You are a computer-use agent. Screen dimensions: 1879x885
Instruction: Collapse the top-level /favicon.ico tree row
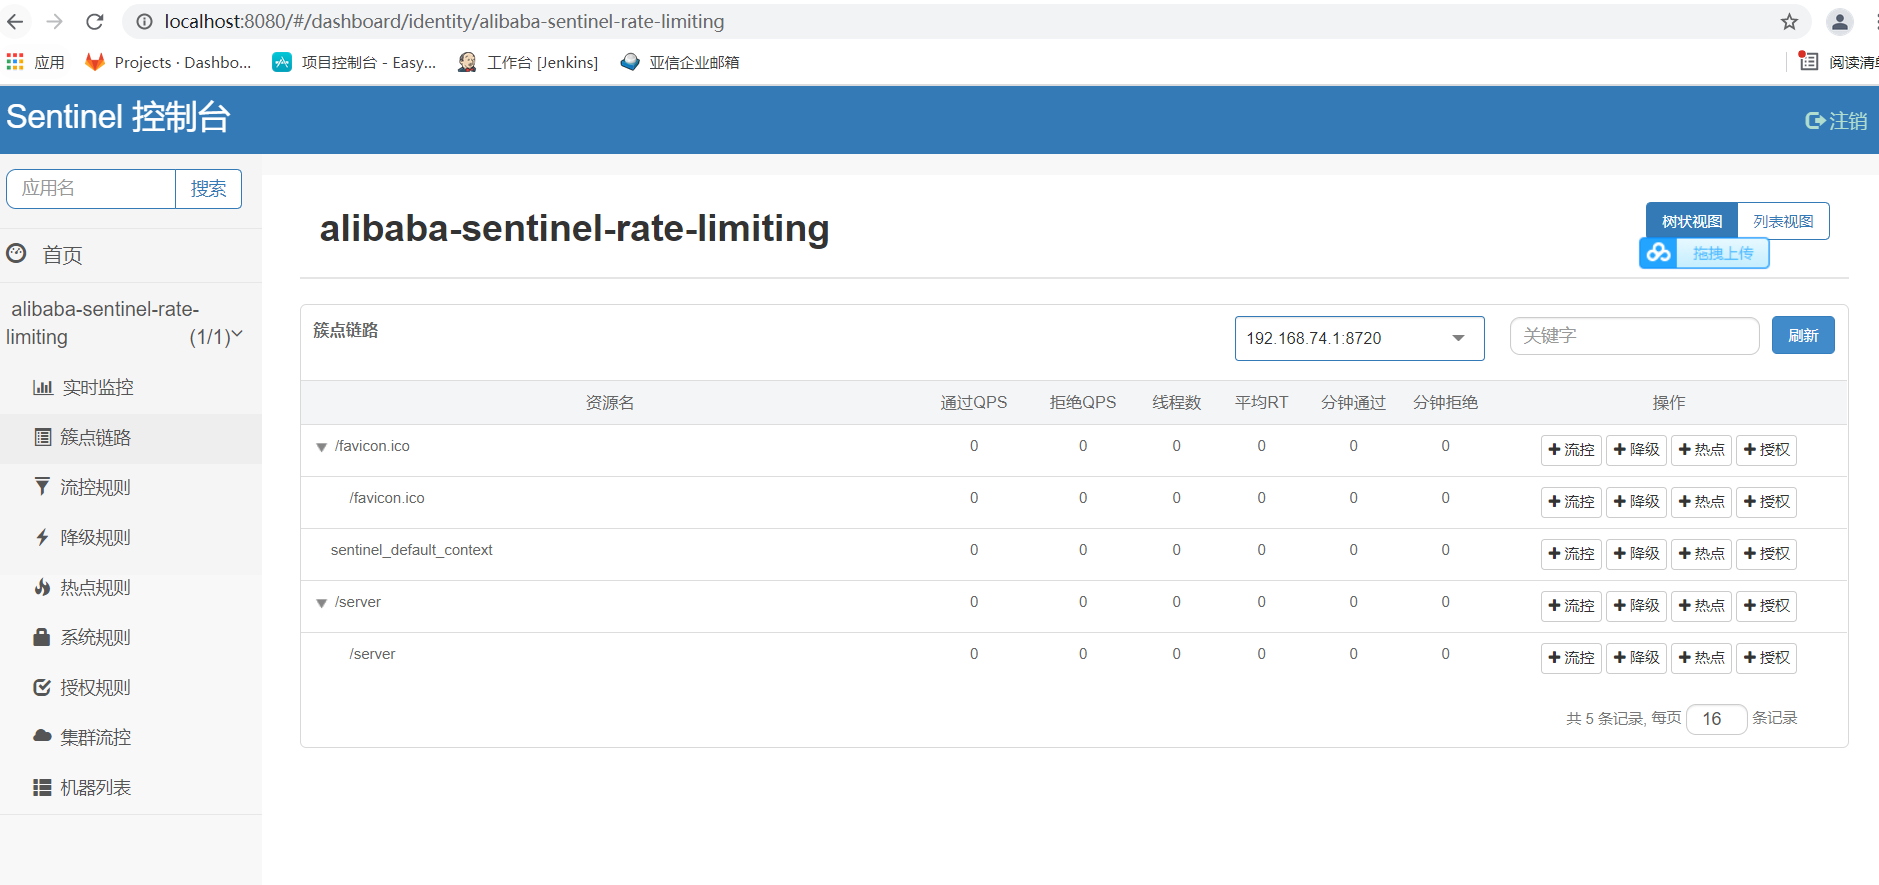pyautogui.click(x=321, y=447)
